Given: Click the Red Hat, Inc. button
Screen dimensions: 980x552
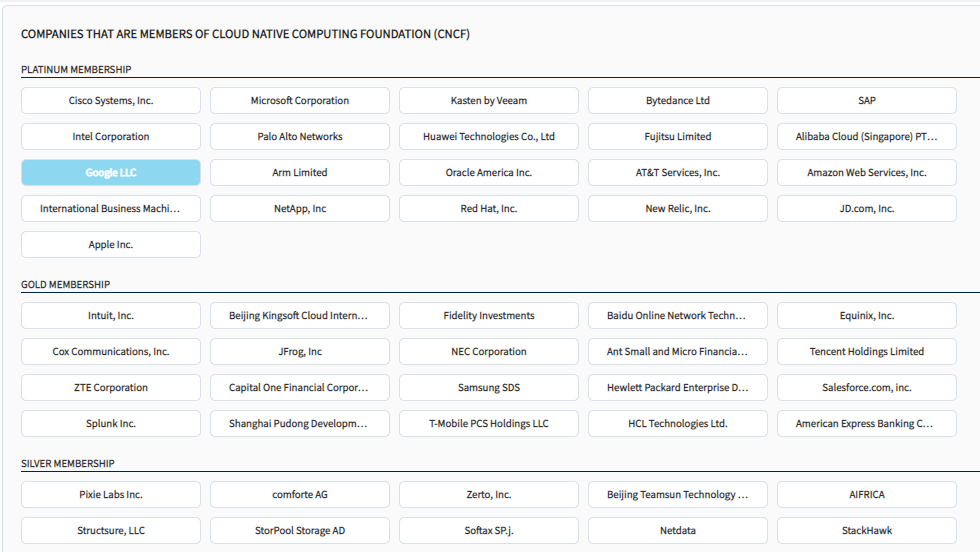Looking at the screenshot, I should [x=489, y=209].
